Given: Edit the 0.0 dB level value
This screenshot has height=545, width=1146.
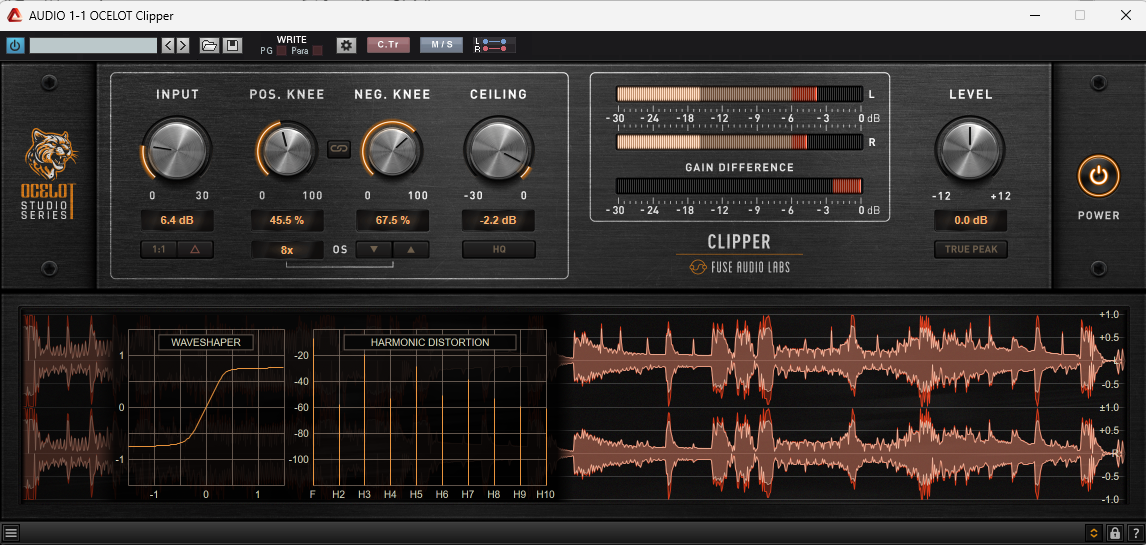Looking at the screenshot, I should pos(970,220).
